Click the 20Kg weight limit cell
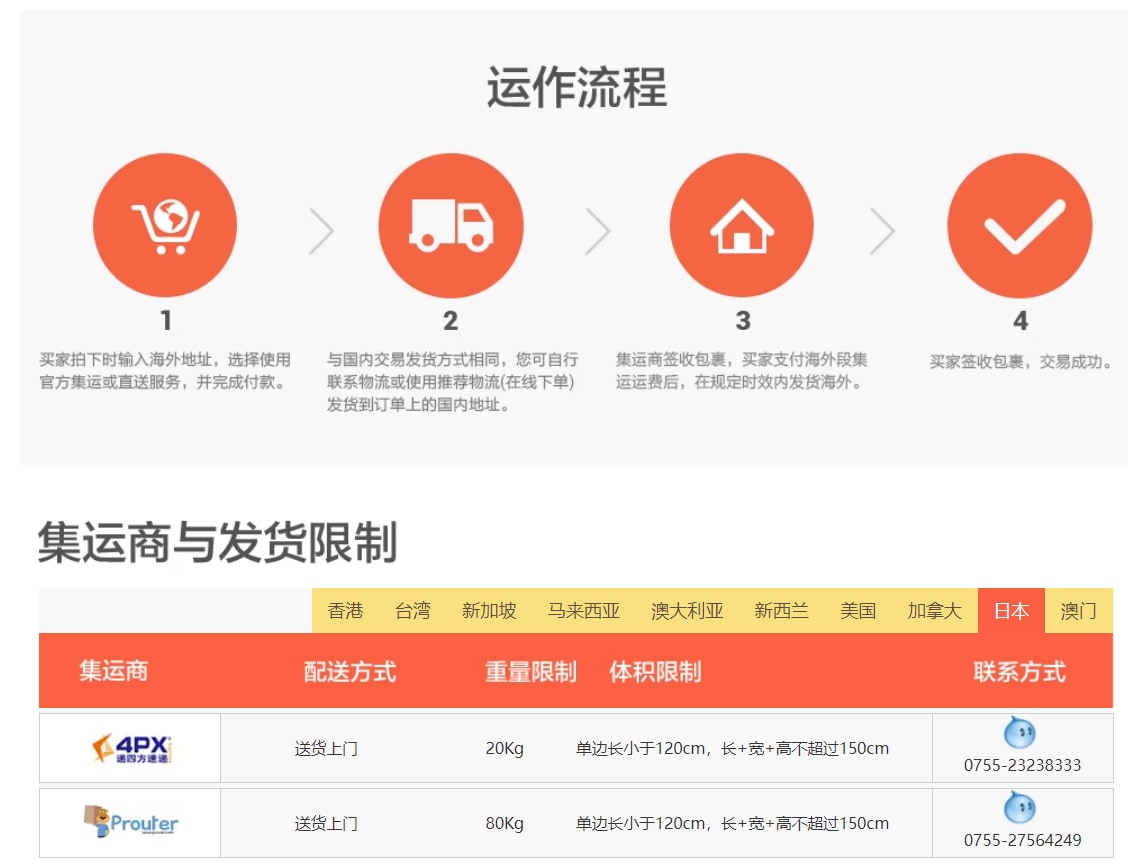Image resolution: width=1128 pixels, height=865 pixels. pos(504,748)
